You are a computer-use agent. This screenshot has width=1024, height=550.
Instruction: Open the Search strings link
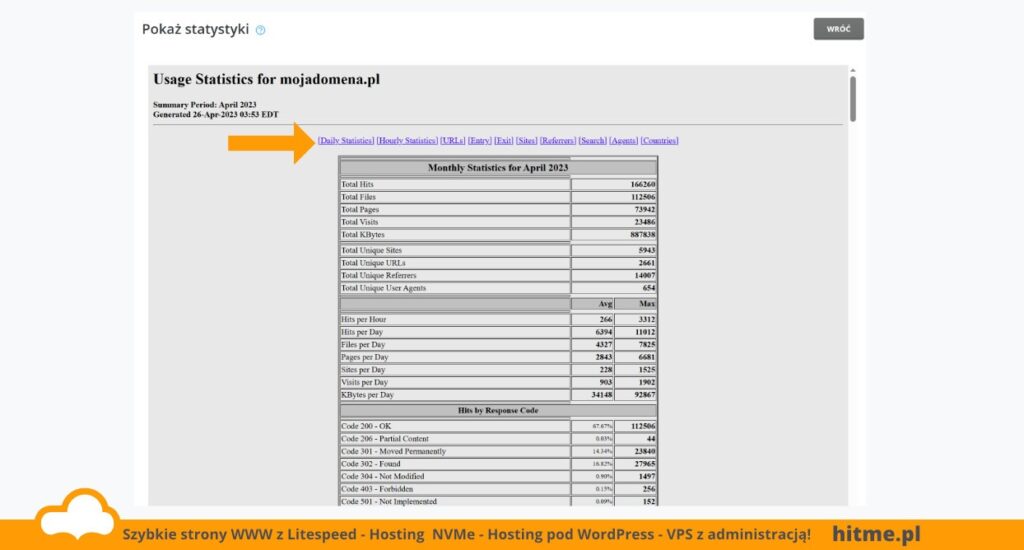(592, 140)
